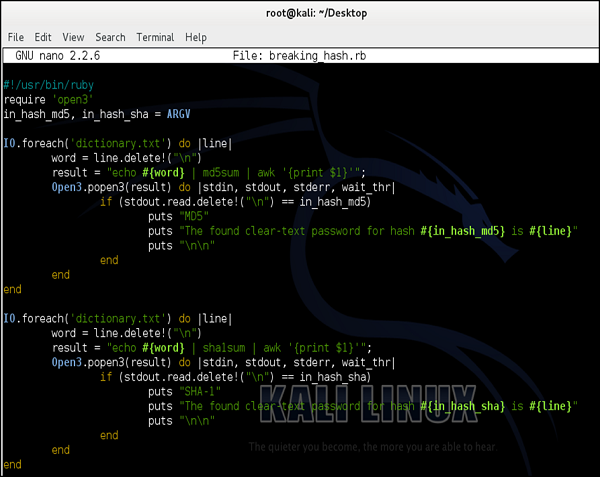Open the Help menu
Viewport: 600px width, 477px height.
coord(196,37)
